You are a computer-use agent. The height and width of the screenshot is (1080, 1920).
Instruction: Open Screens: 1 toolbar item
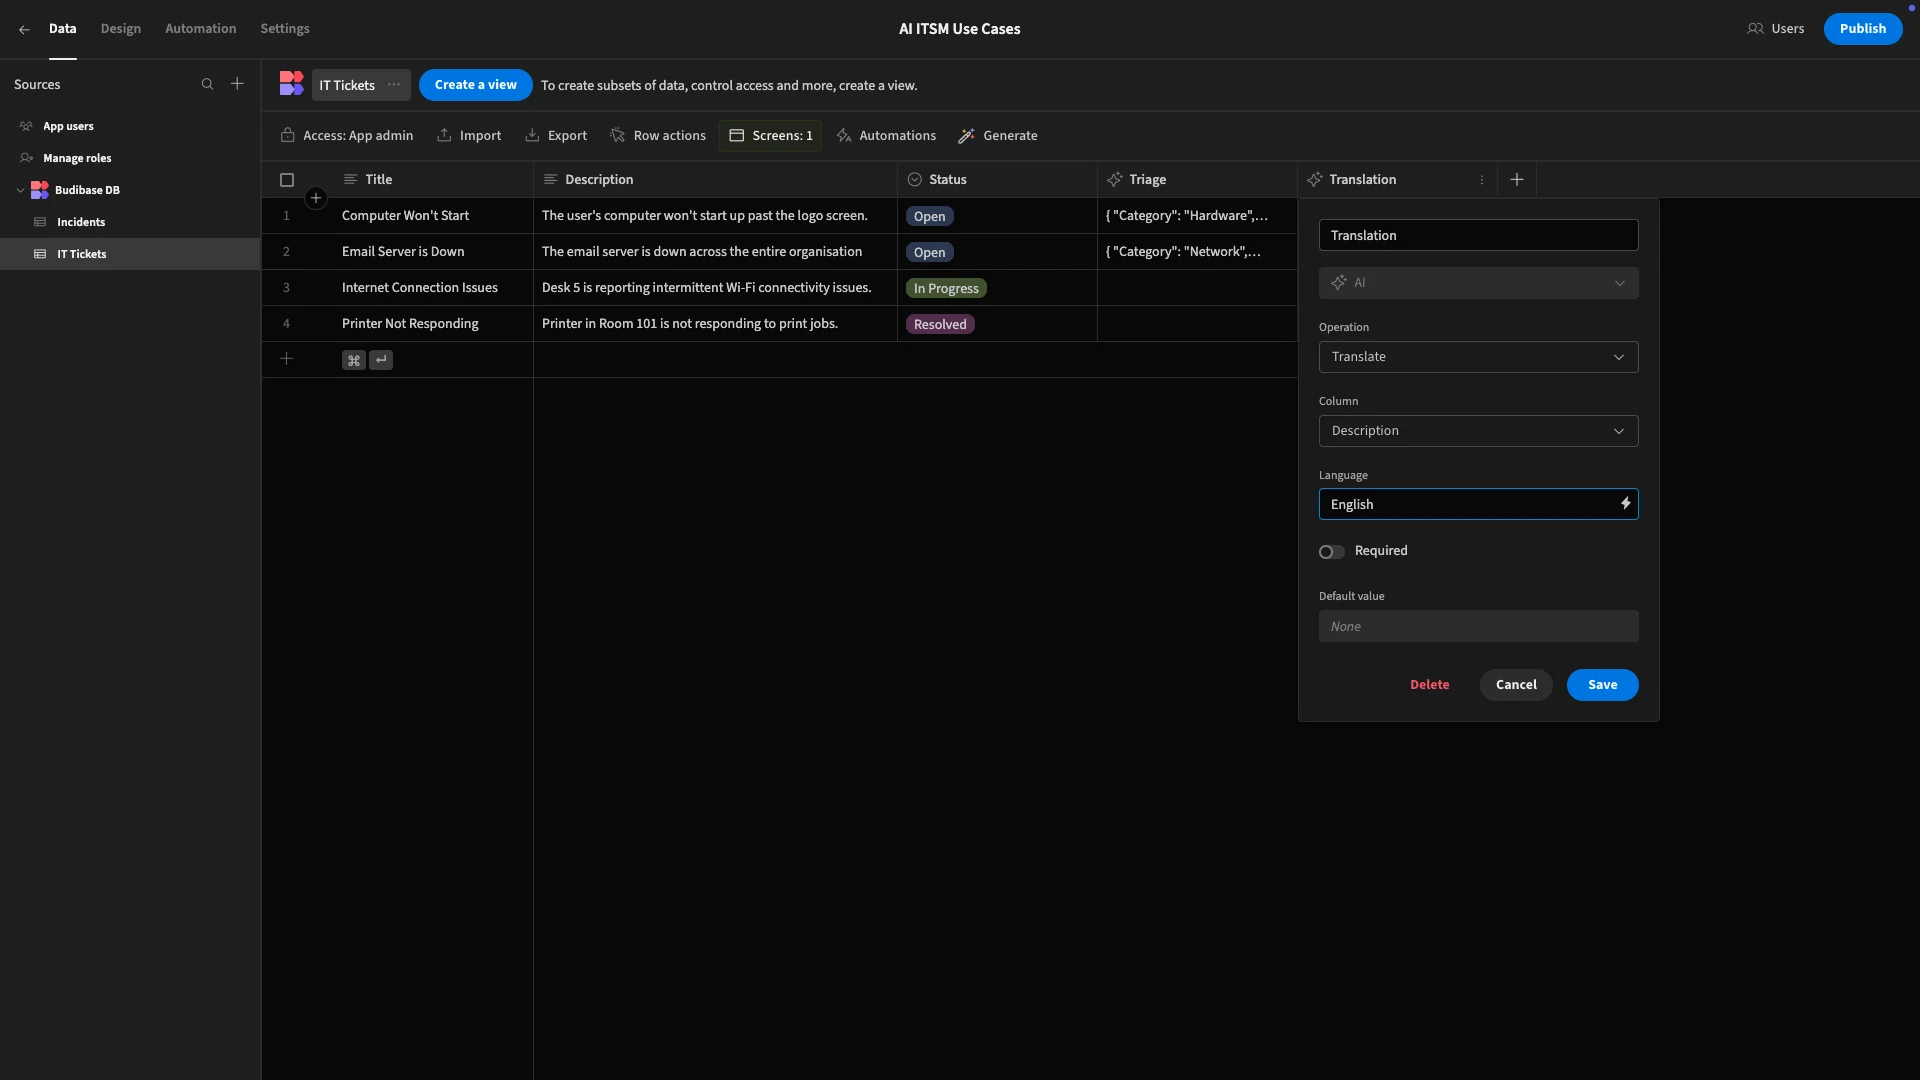(x=770, y=136)
